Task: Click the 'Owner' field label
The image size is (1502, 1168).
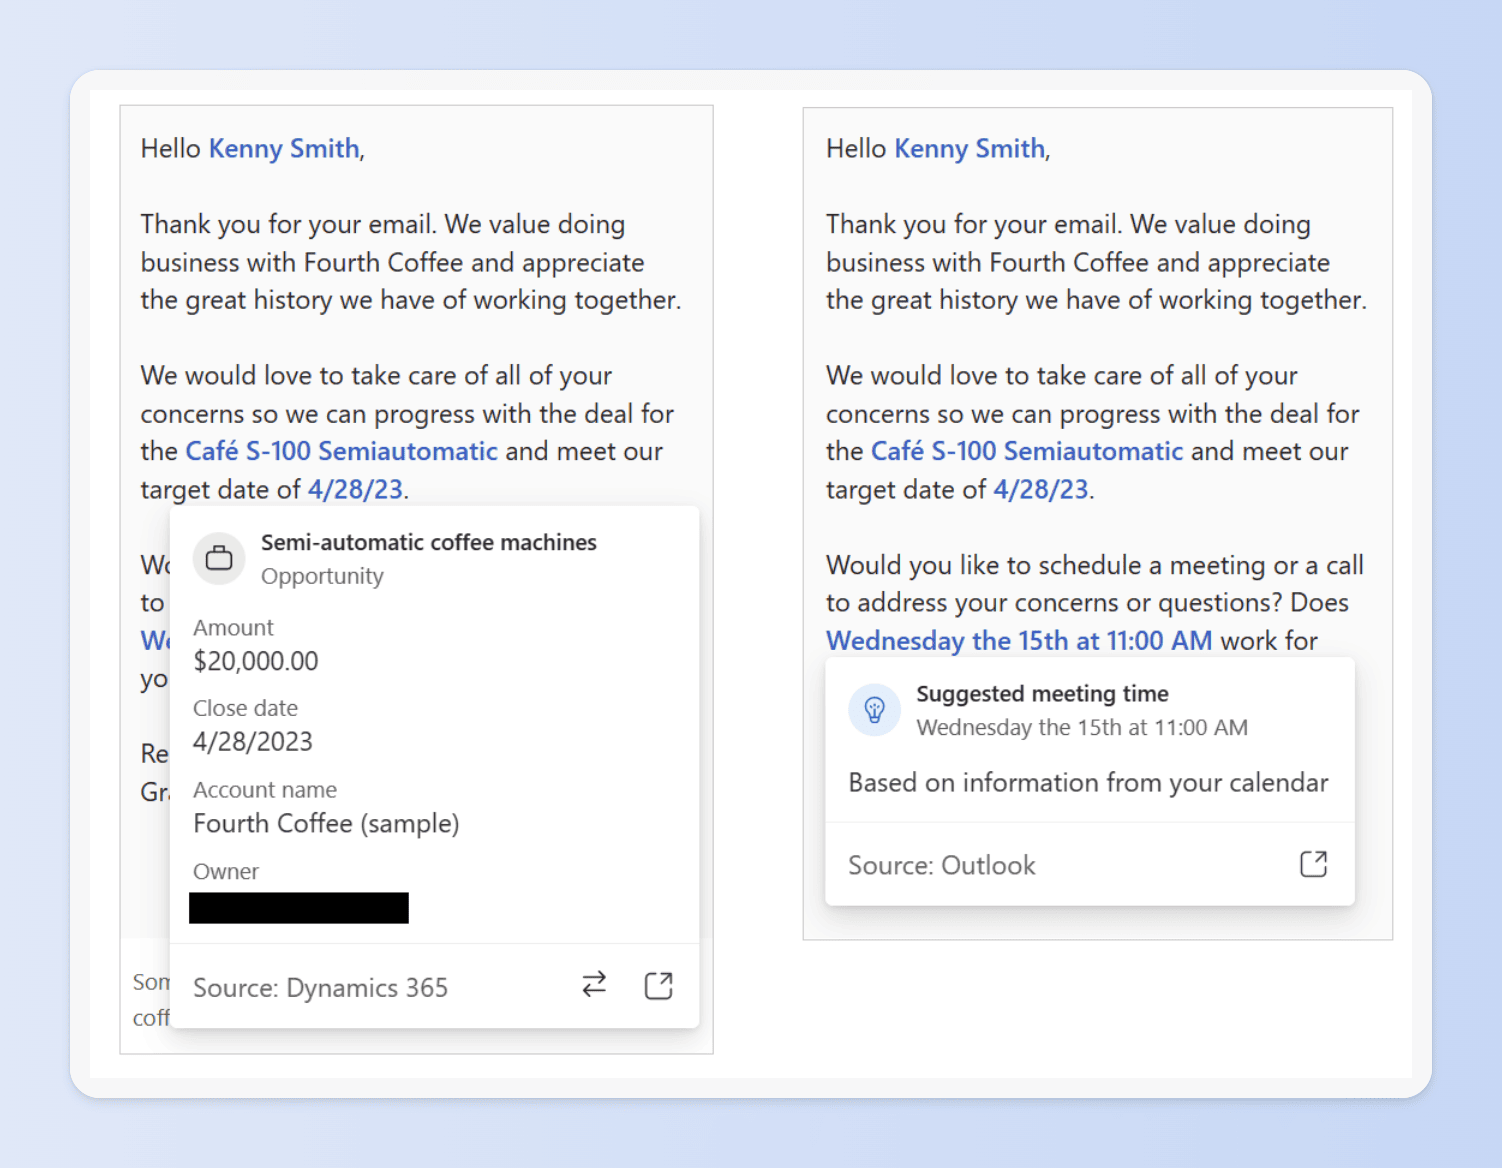Action: [x=226, y=871]
